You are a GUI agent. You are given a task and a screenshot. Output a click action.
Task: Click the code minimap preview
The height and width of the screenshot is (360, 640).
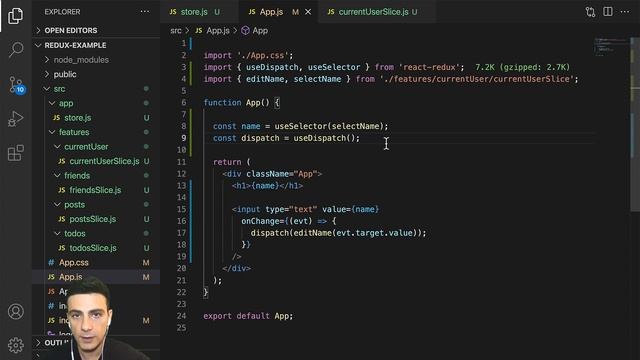click(611, 46)
